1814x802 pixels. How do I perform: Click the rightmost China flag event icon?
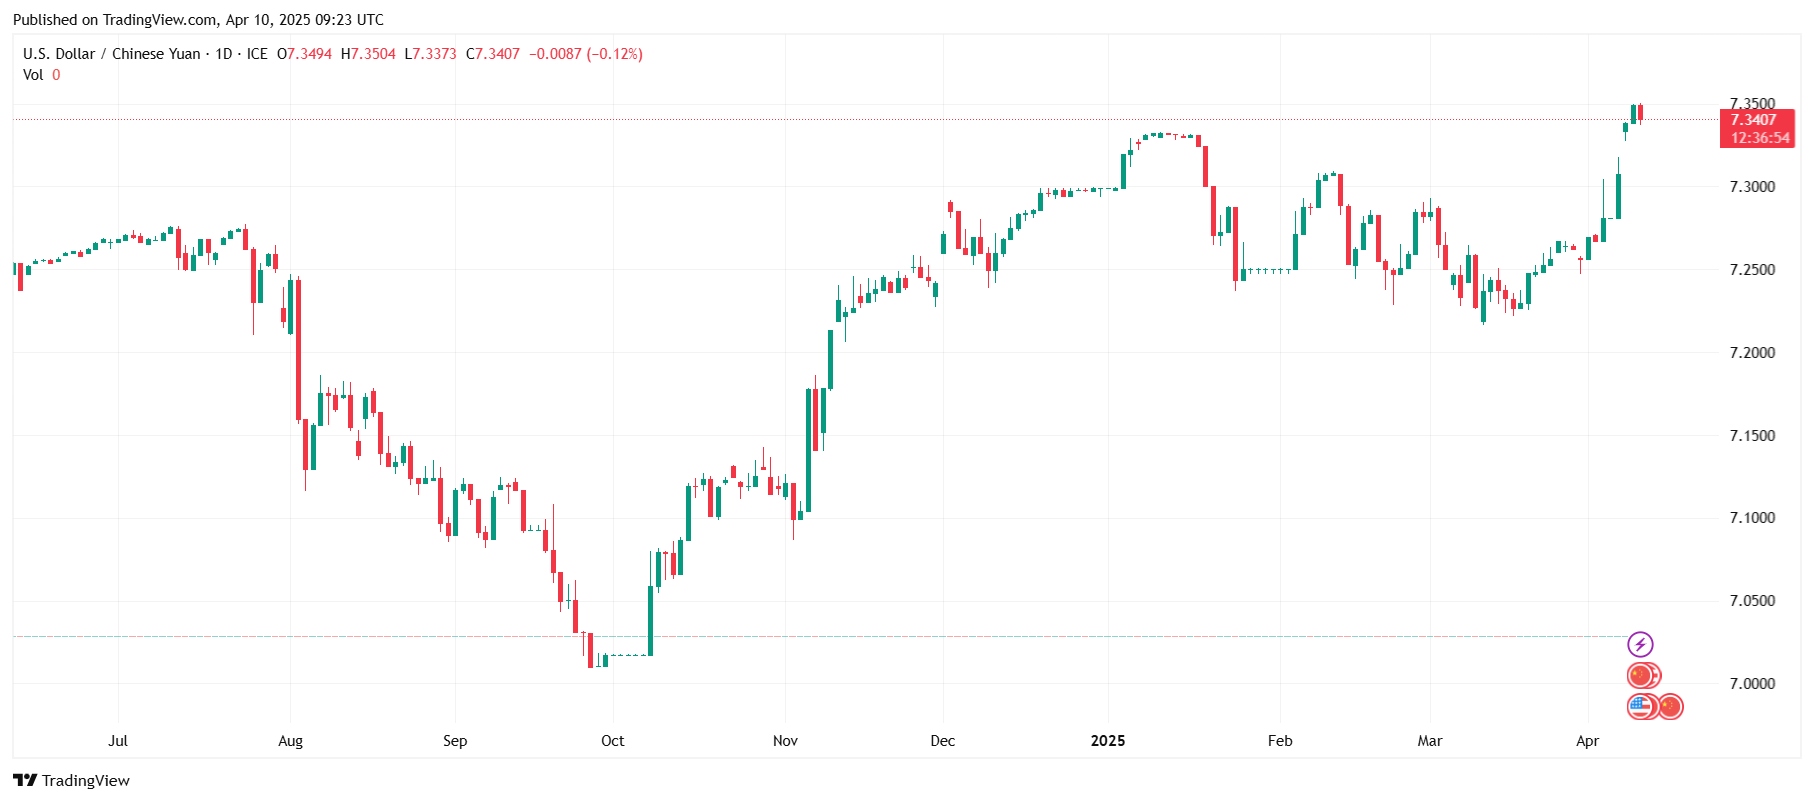(x=1670, y=707)
